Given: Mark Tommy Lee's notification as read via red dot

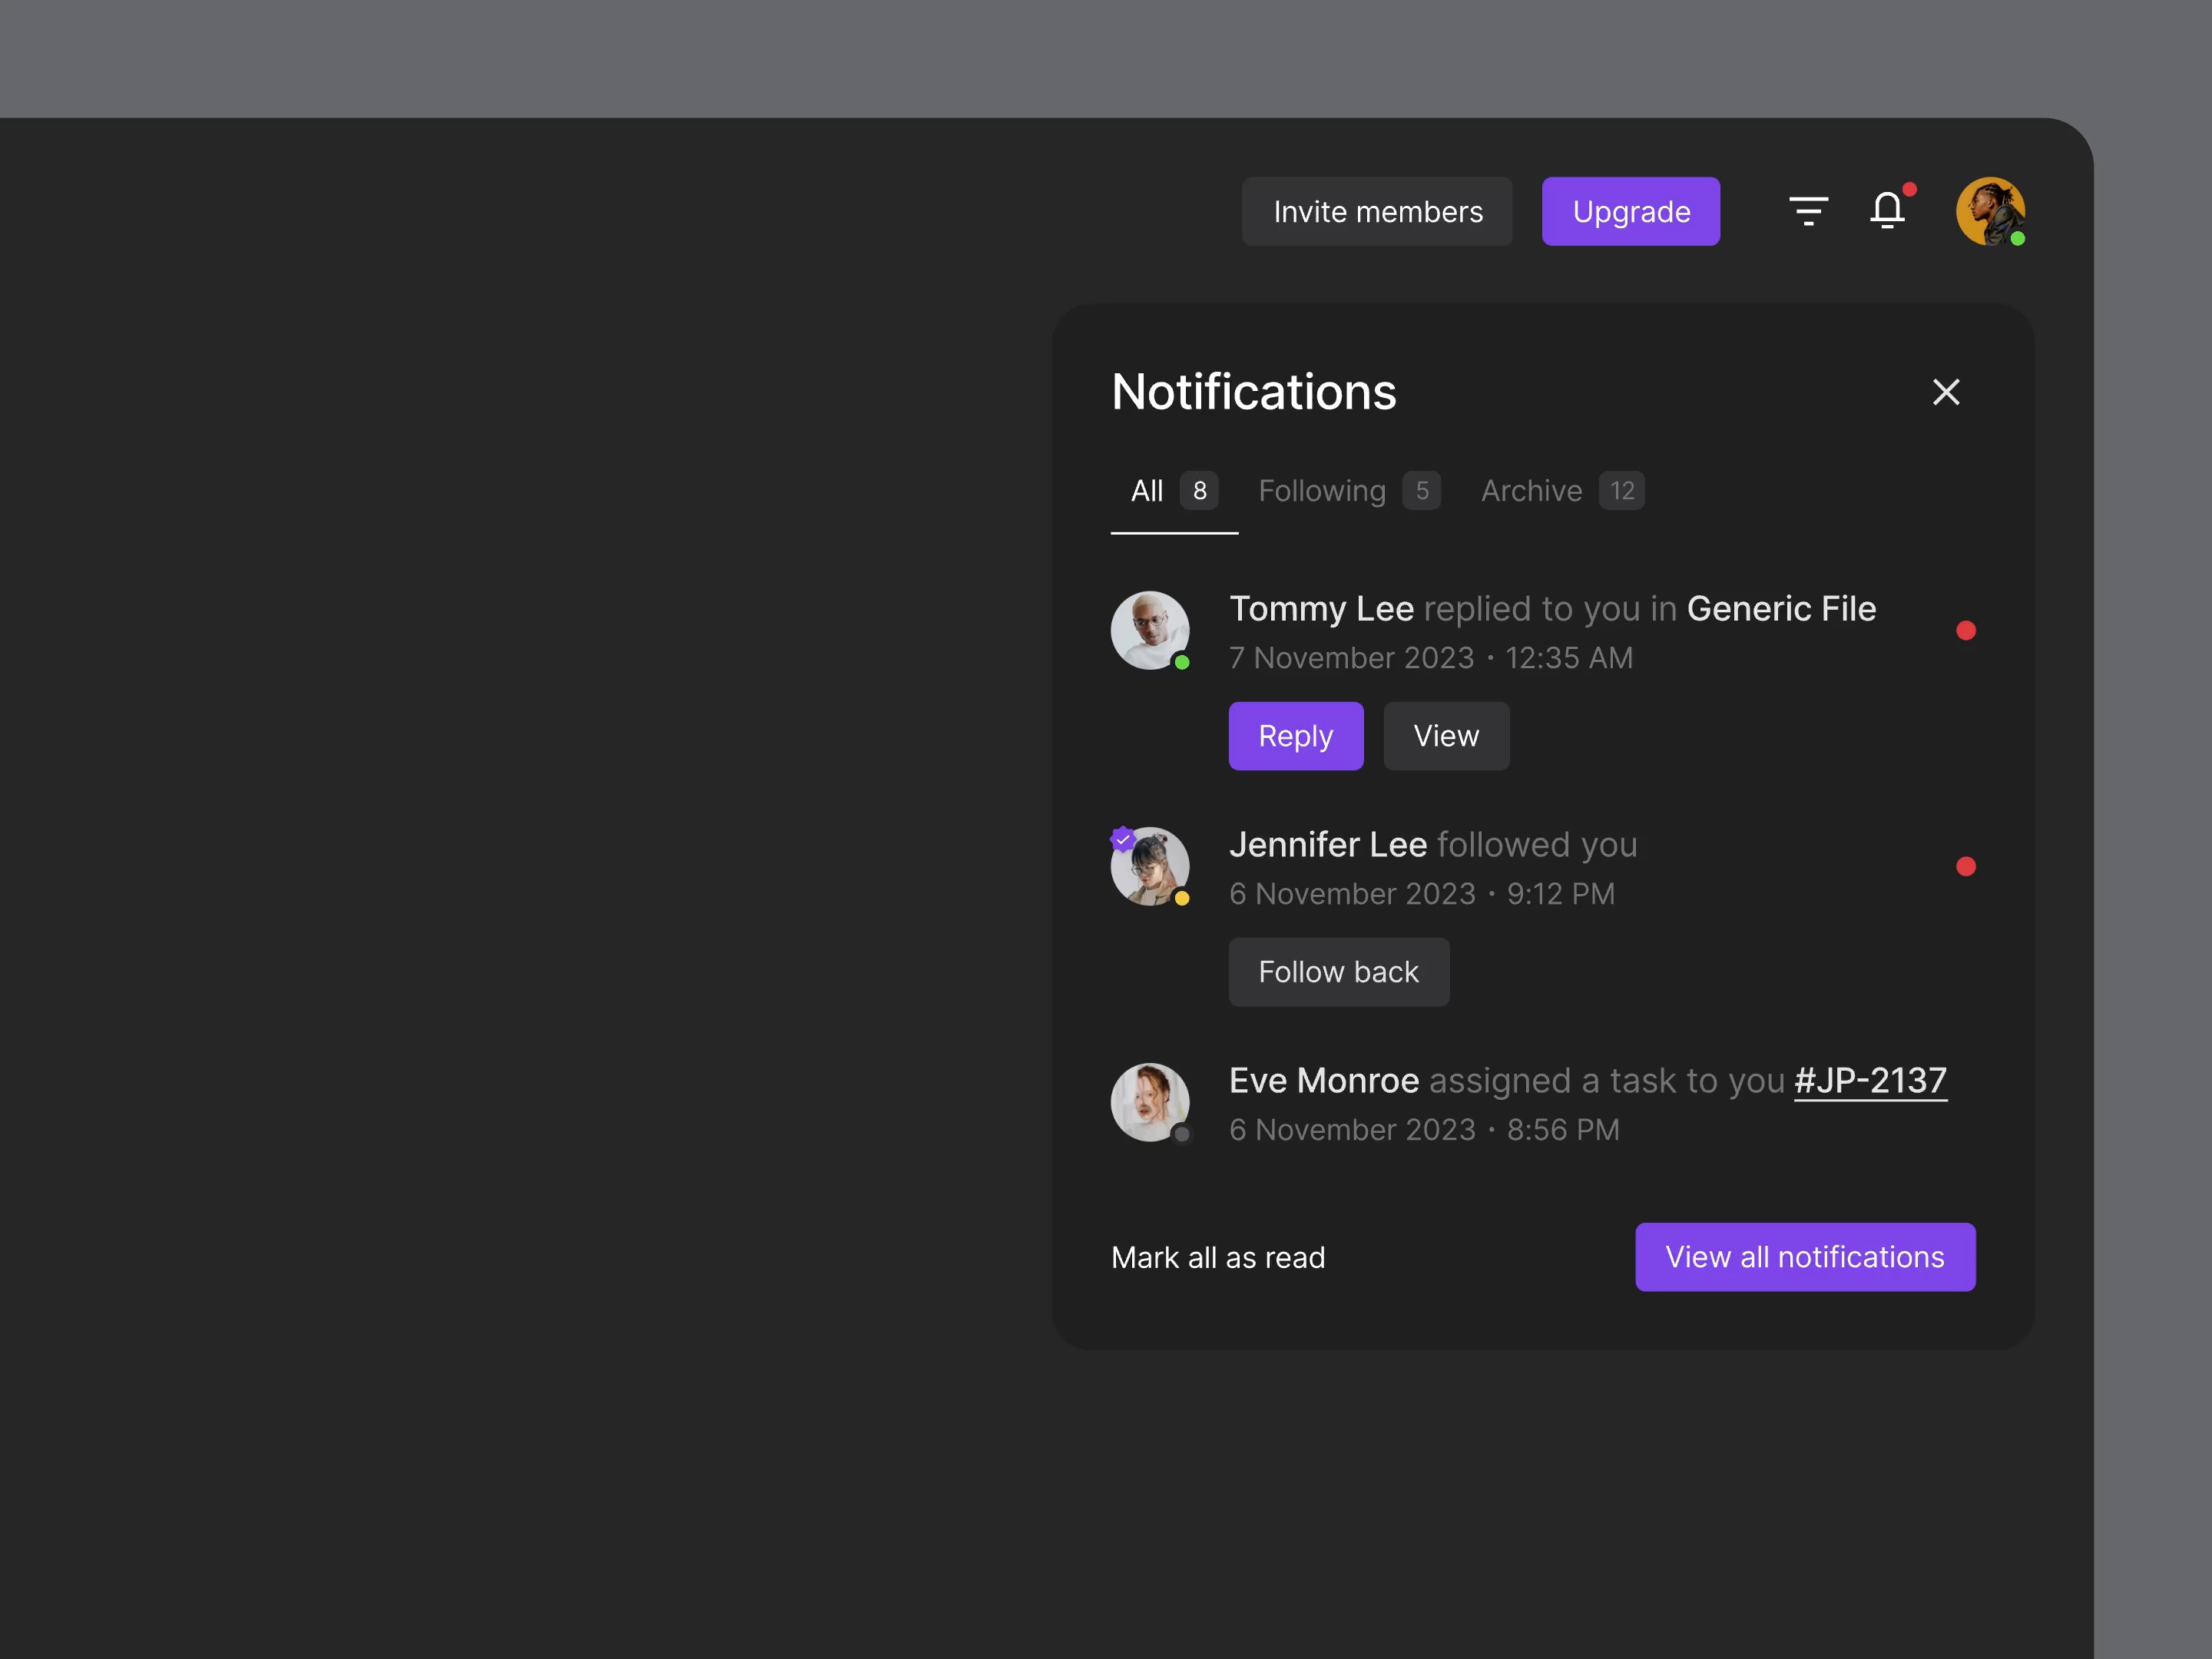Looking at the screenshot, I should [1967, 631].
